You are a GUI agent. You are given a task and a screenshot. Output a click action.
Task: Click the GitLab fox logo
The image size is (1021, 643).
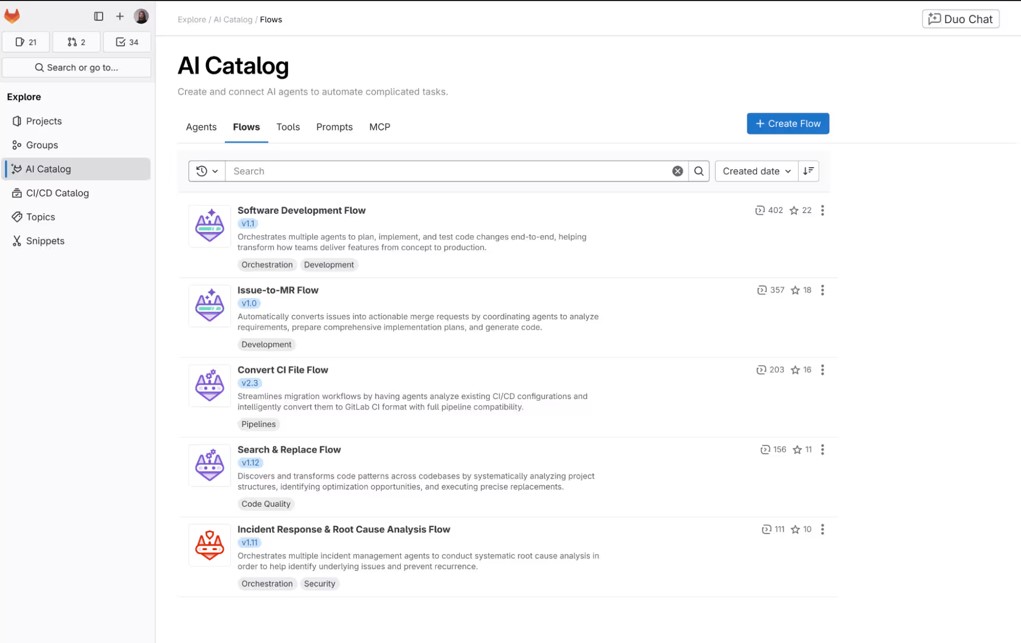click(x=12, y=16)
